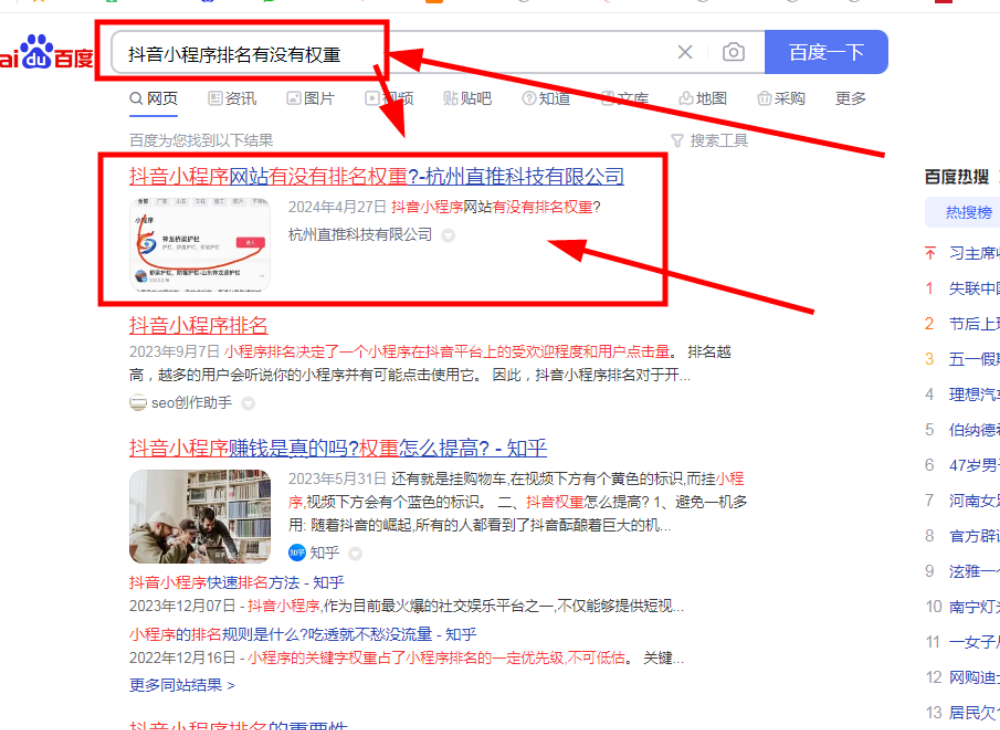Viewport: 1000px width, 730px height.
Task: Open result 抖音小程序赚钱是真的吗?权重怎么提高? - 知乎
Action: pos(338,448)
